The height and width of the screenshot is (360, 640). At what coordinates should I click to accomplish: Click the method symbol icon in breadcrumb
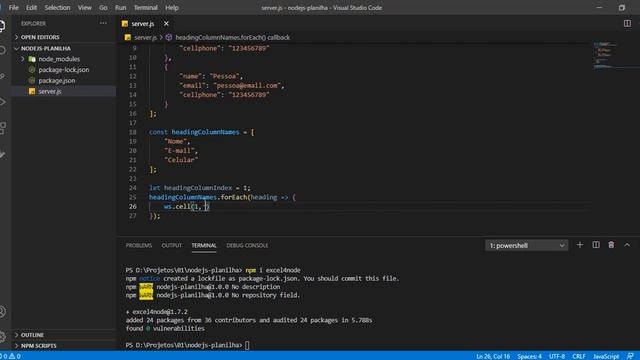coord(169,37)
